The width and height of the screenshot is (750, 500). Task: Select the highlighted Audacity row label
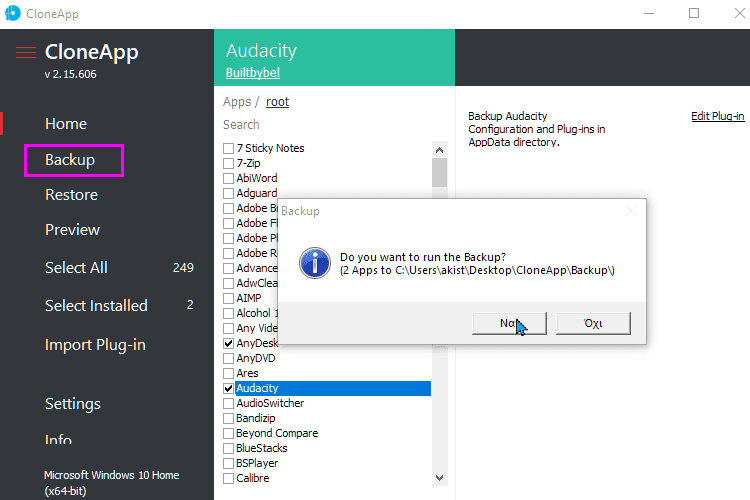[x=333, y=389]
